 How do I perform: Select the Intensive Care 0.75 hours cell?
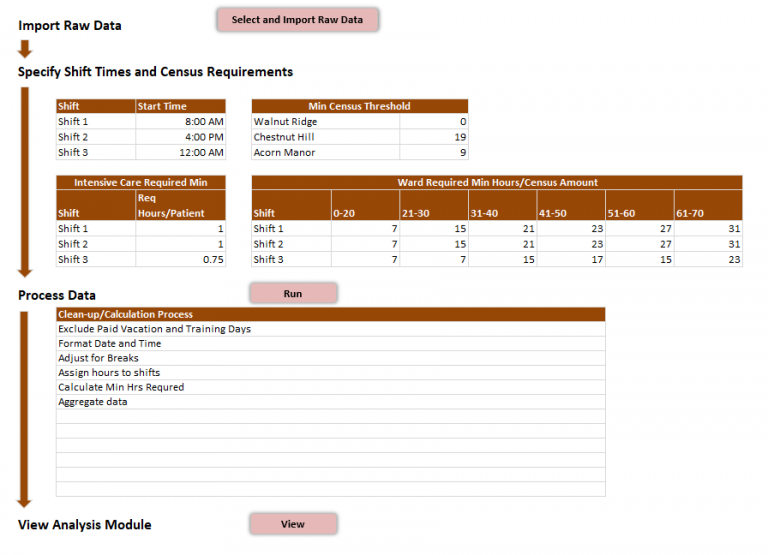(180, 259)
